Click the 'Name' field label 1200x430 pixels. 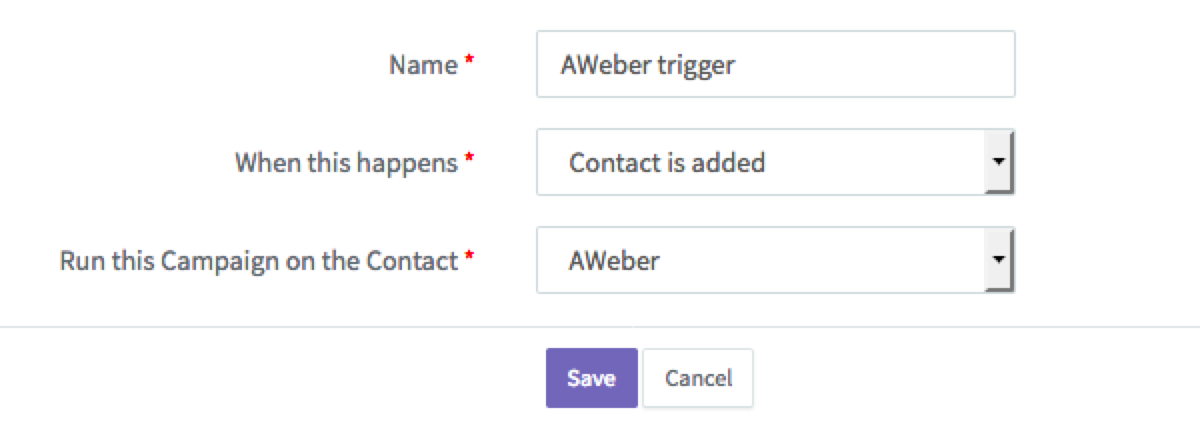coord(423,66)
